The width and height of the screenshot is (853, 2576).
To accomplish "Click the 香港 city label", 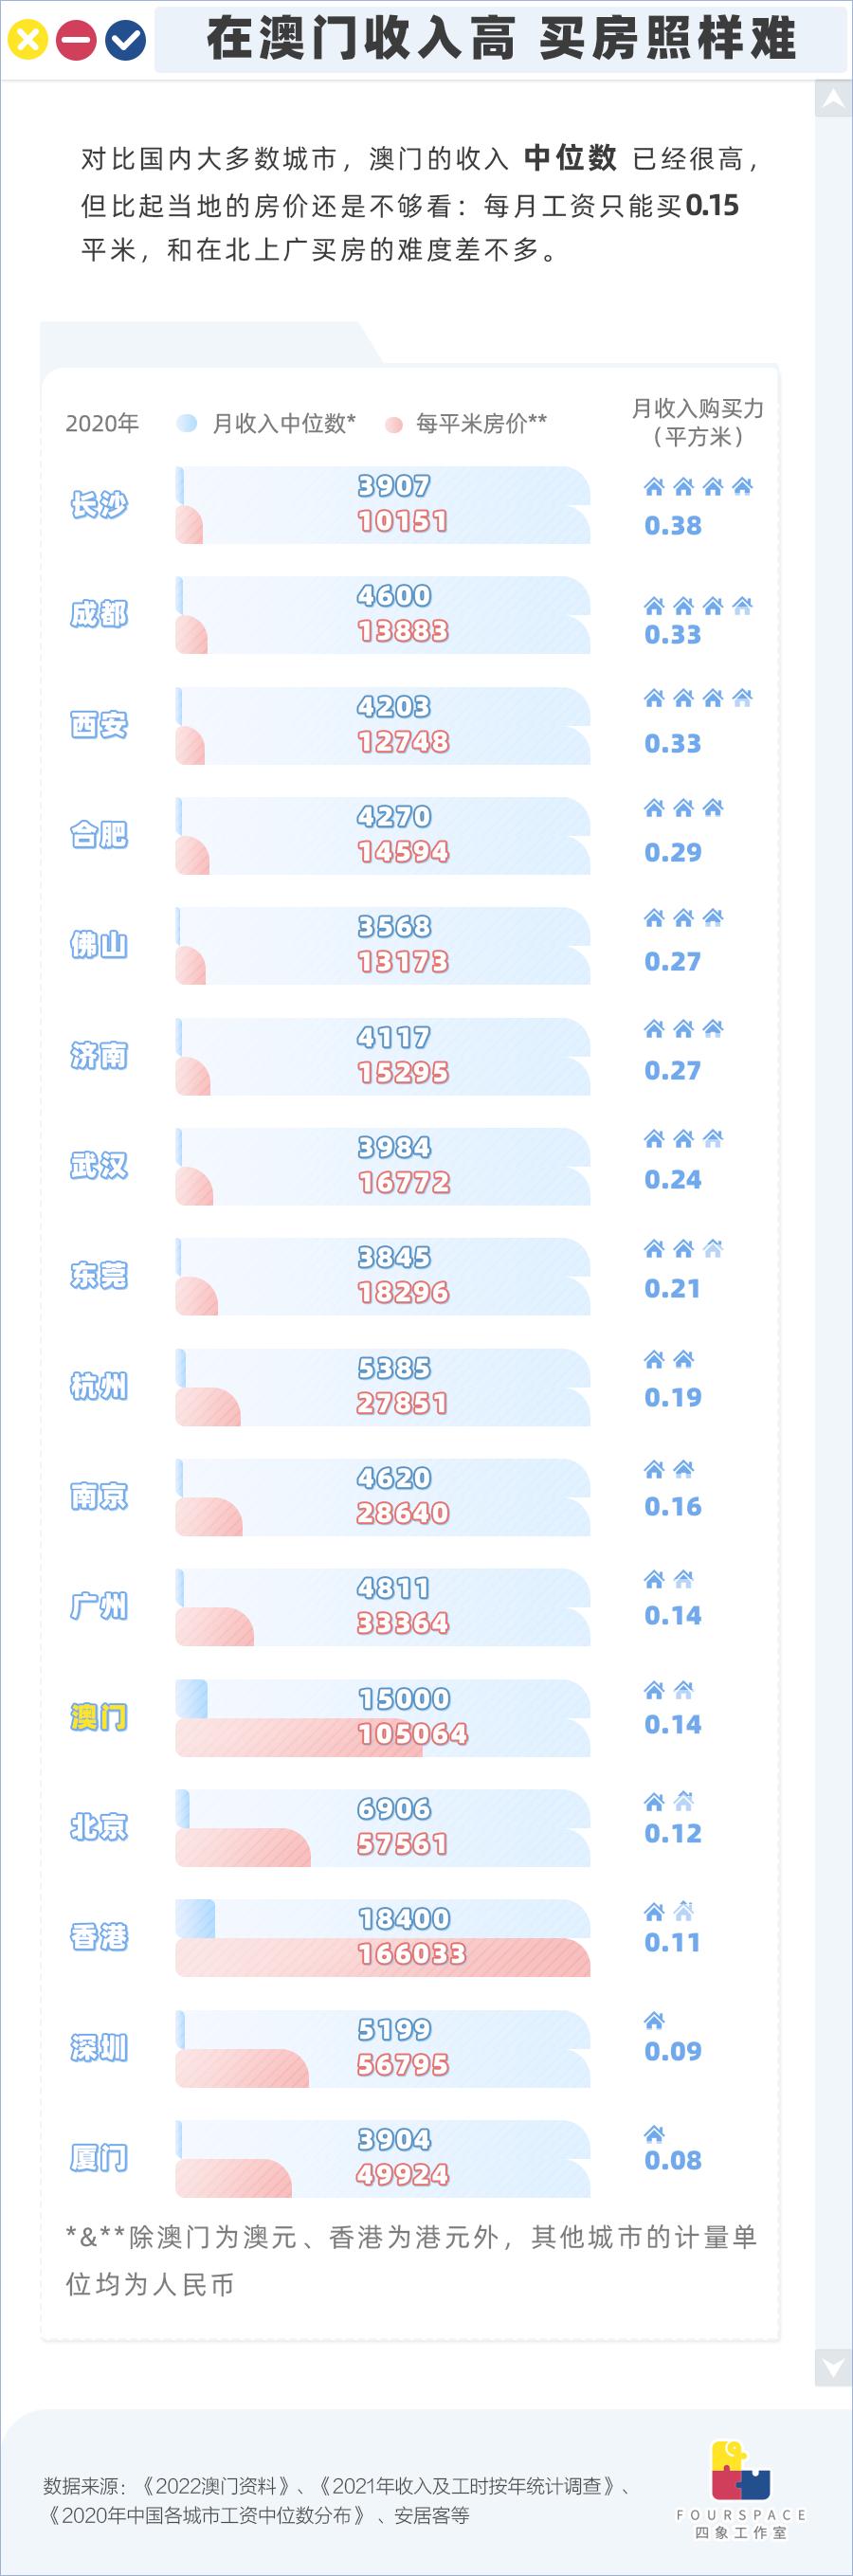I will pyautogui.click(x=99, y=1937).
